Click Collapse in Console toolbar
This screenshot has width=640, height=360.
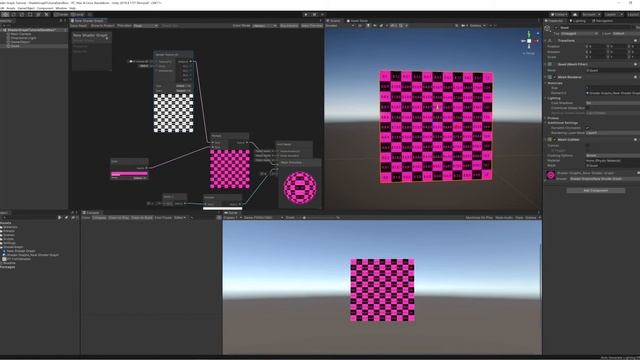pyautogui.click(x=99, y=218)
